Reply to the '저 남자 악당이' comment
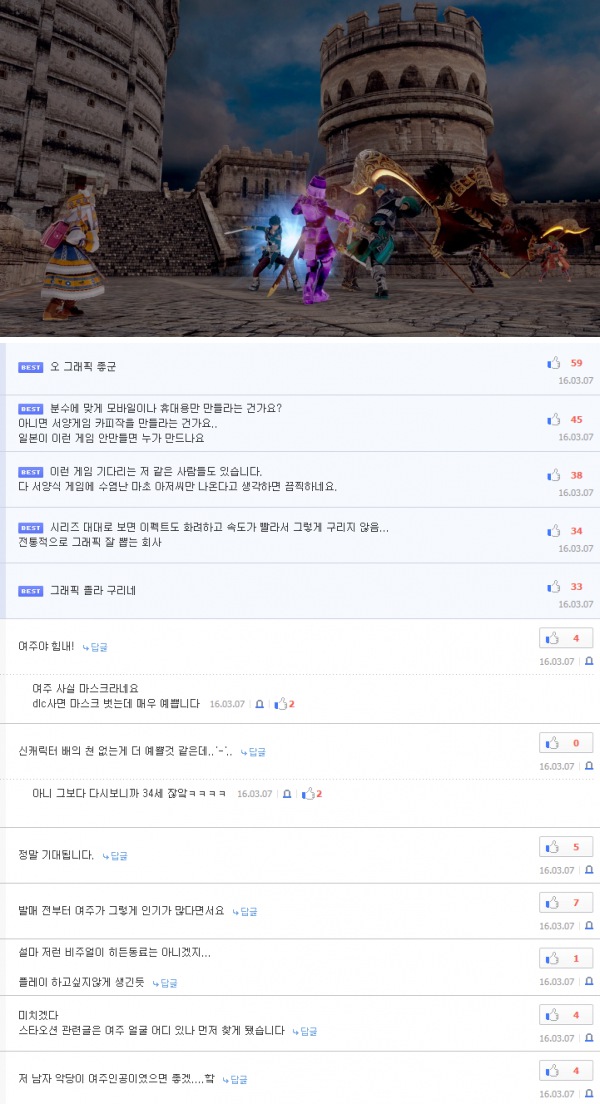Image resolution: width=600 pixels, height=1104 pixels. pos(235,1079)
